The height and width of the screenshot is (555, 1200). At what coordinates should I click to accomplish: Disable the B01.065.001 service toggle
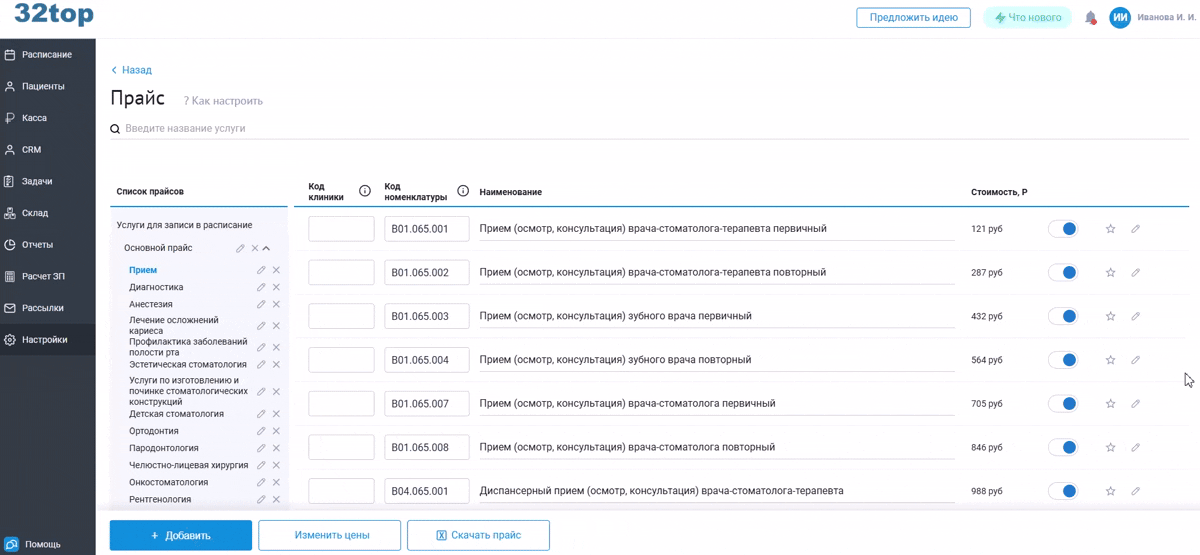(x=1062, y=229)
